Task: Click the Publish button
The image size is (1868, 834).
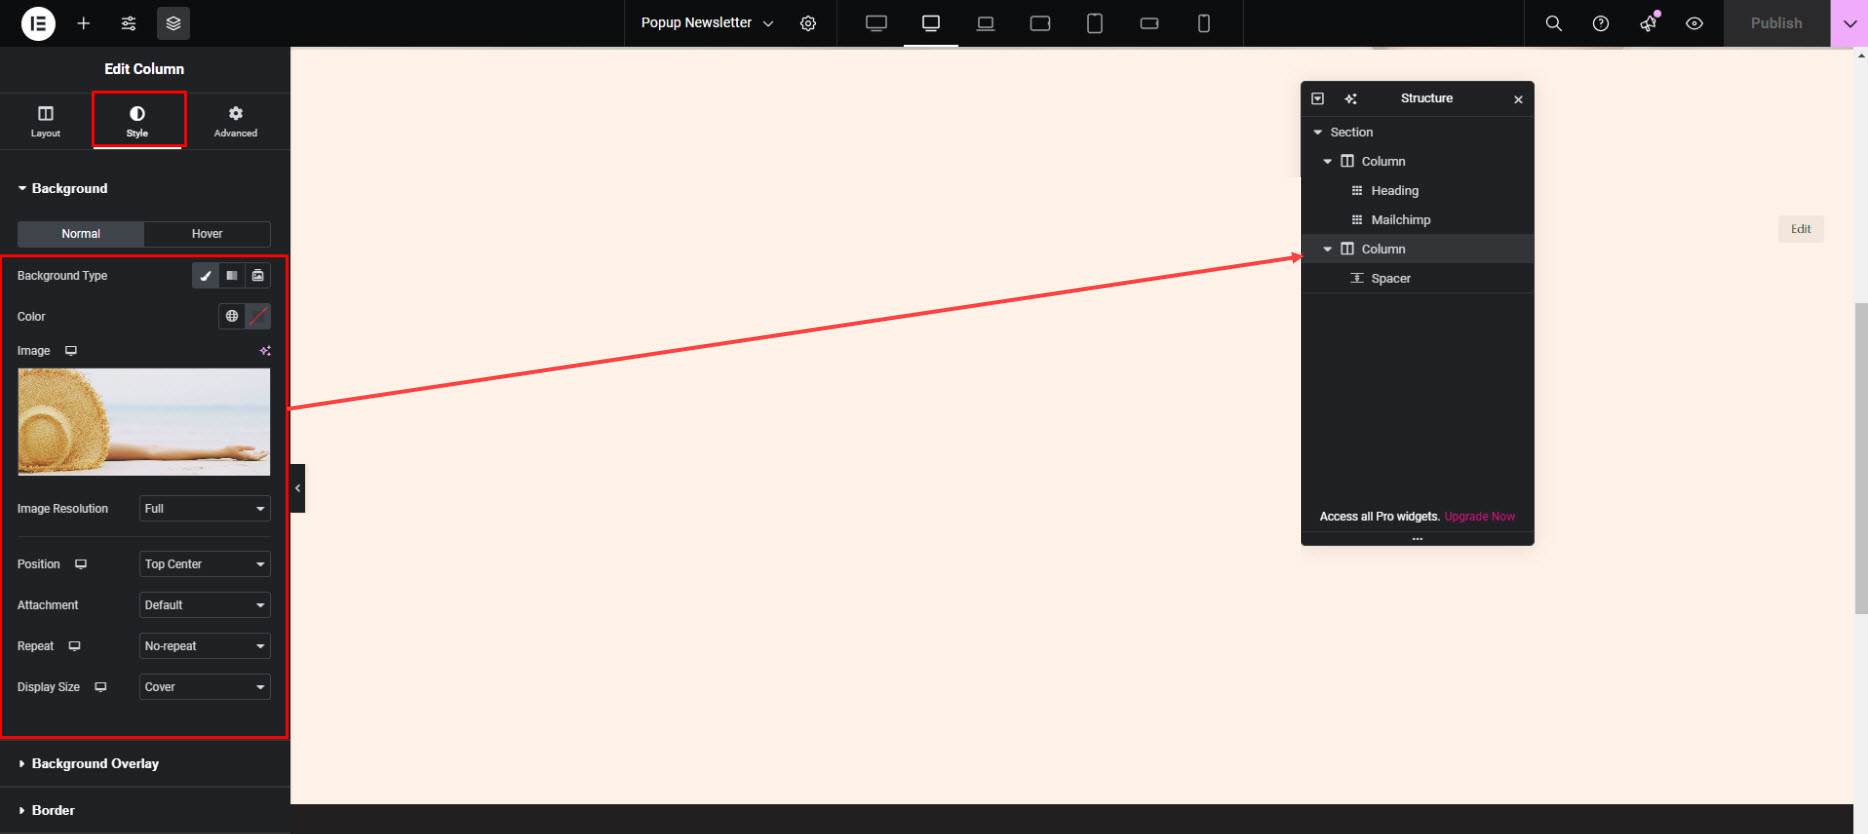Action: coord(1777,23)
